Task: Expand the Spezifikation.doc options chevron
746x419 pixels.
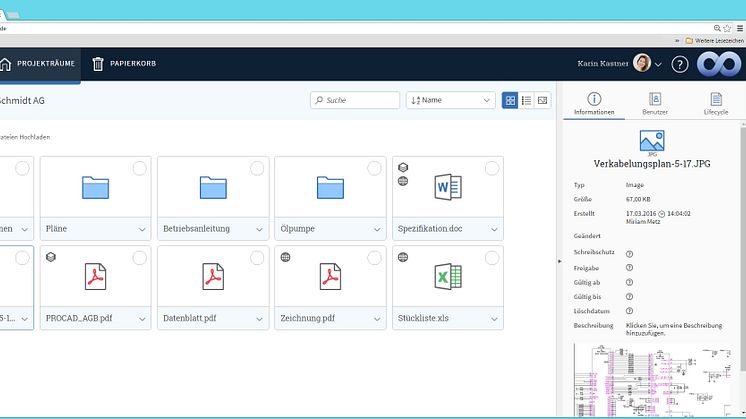Action: coord(494,230)
